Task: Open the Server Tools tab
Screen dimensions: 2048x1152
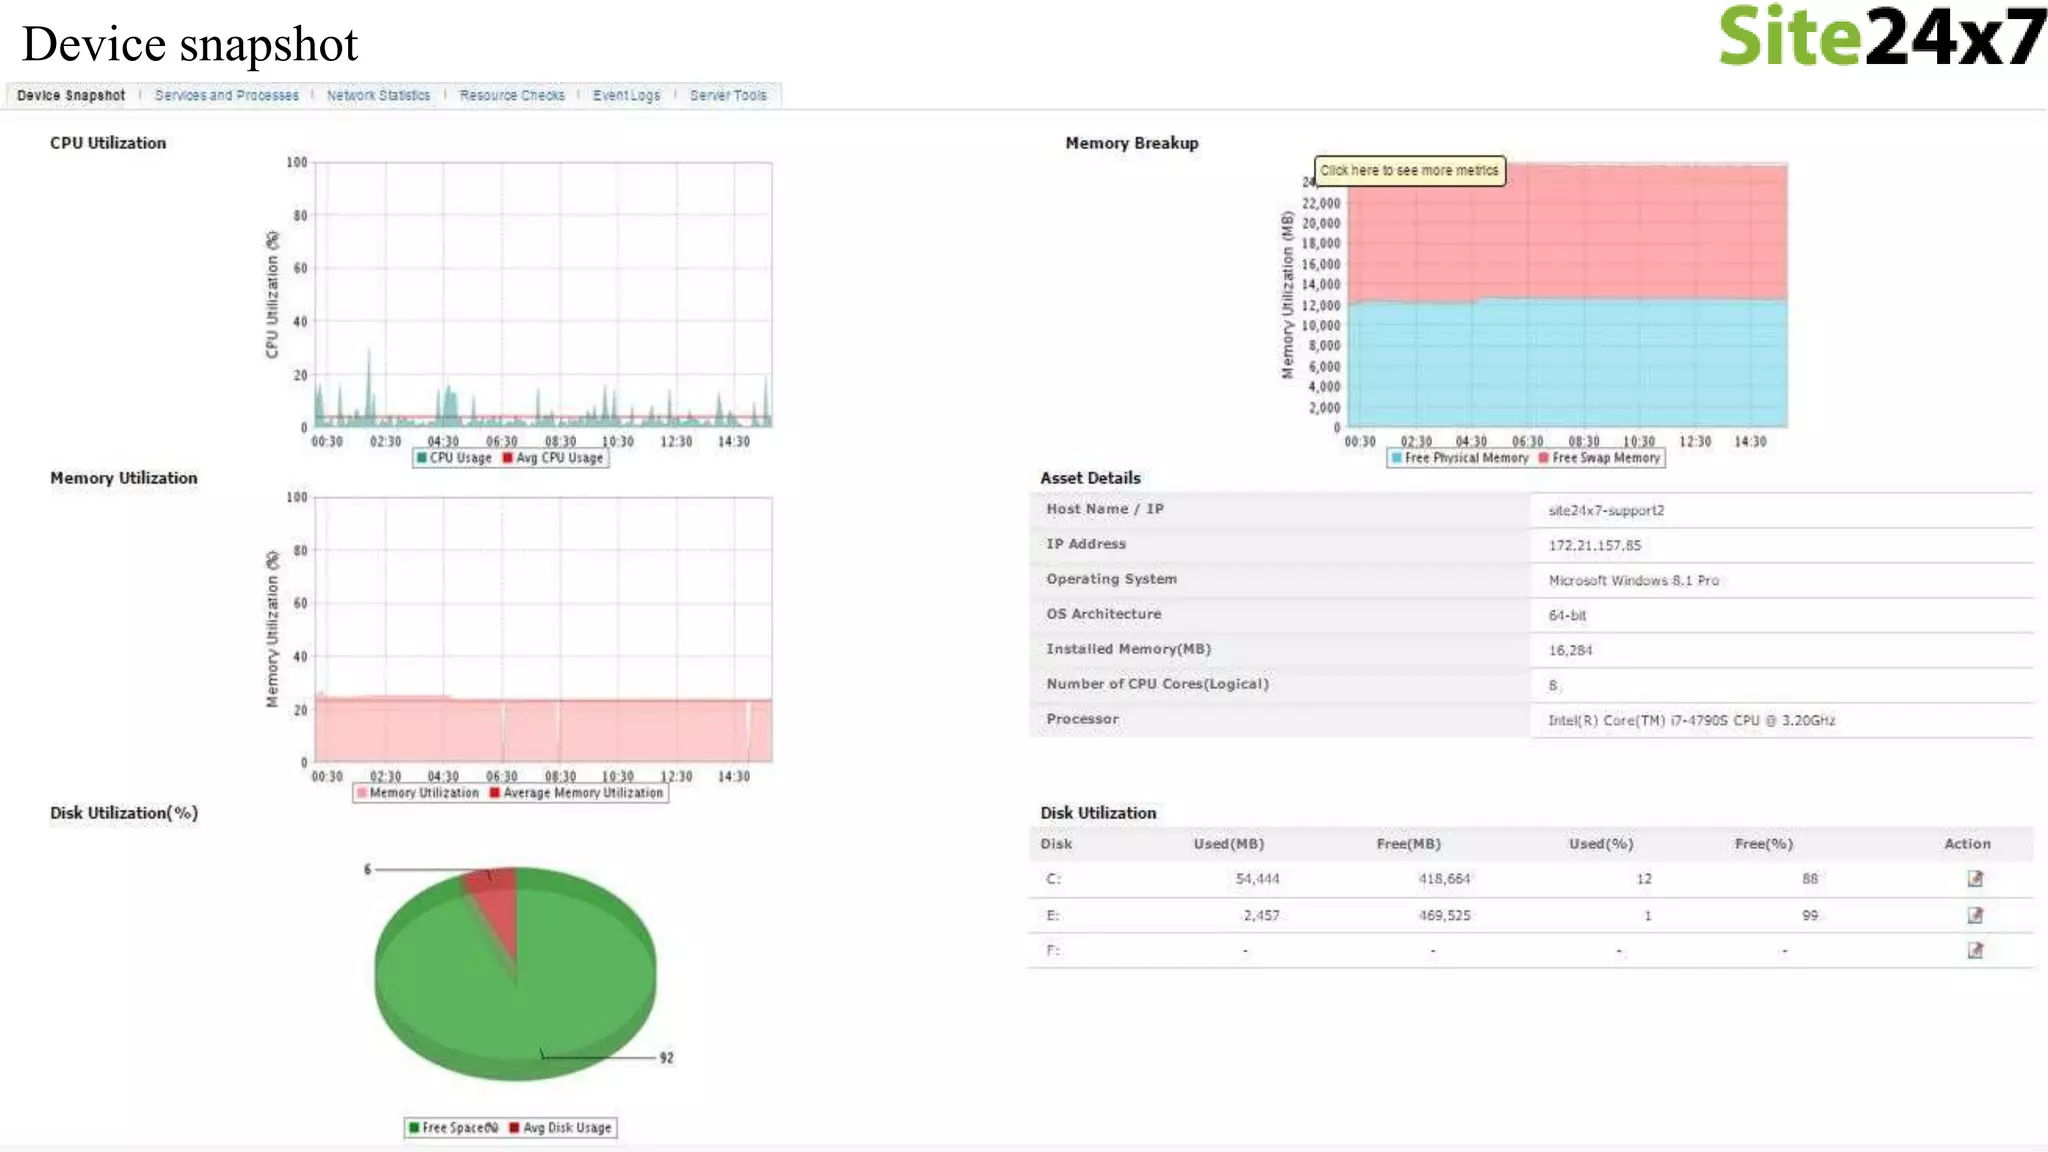Action: coord(728,96)
